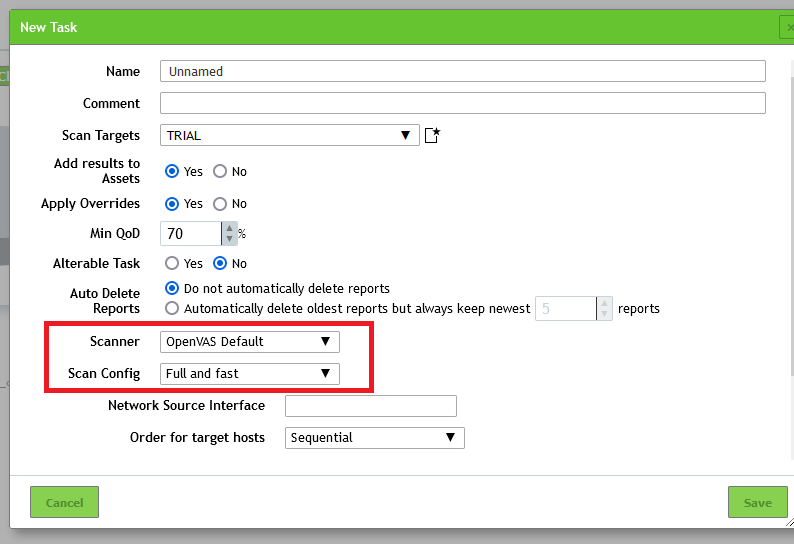Open the Scan Targets dropdown showing TRIAL
The width and height of the screenshot is (794, 544).
coord(290,135)
